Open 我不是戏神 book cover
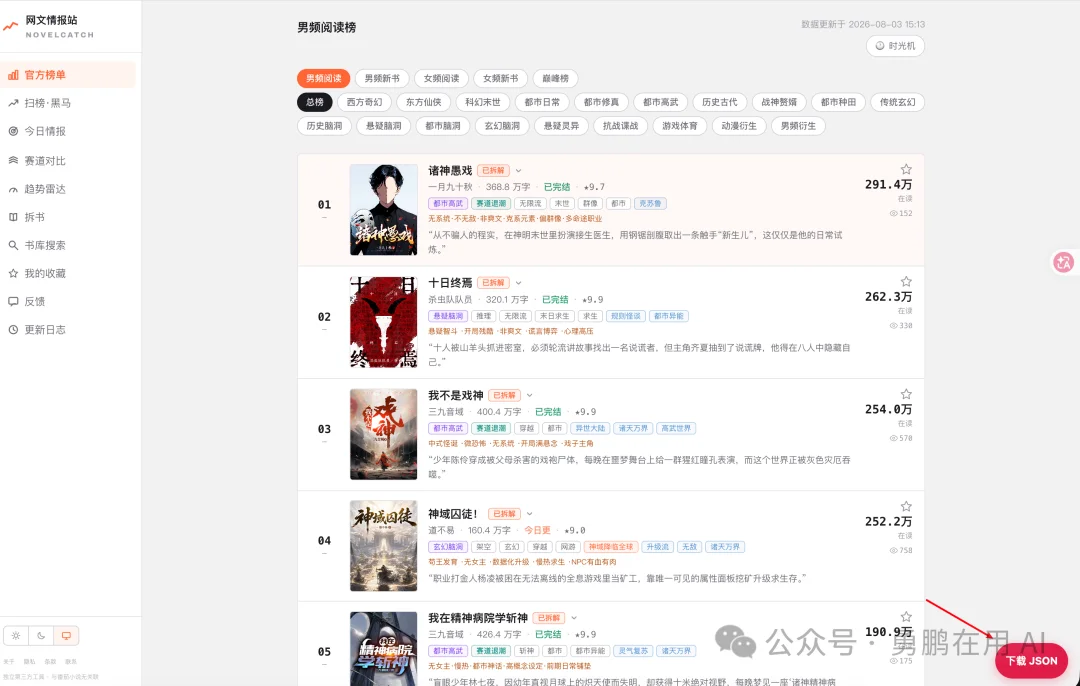 pos(384,435)
